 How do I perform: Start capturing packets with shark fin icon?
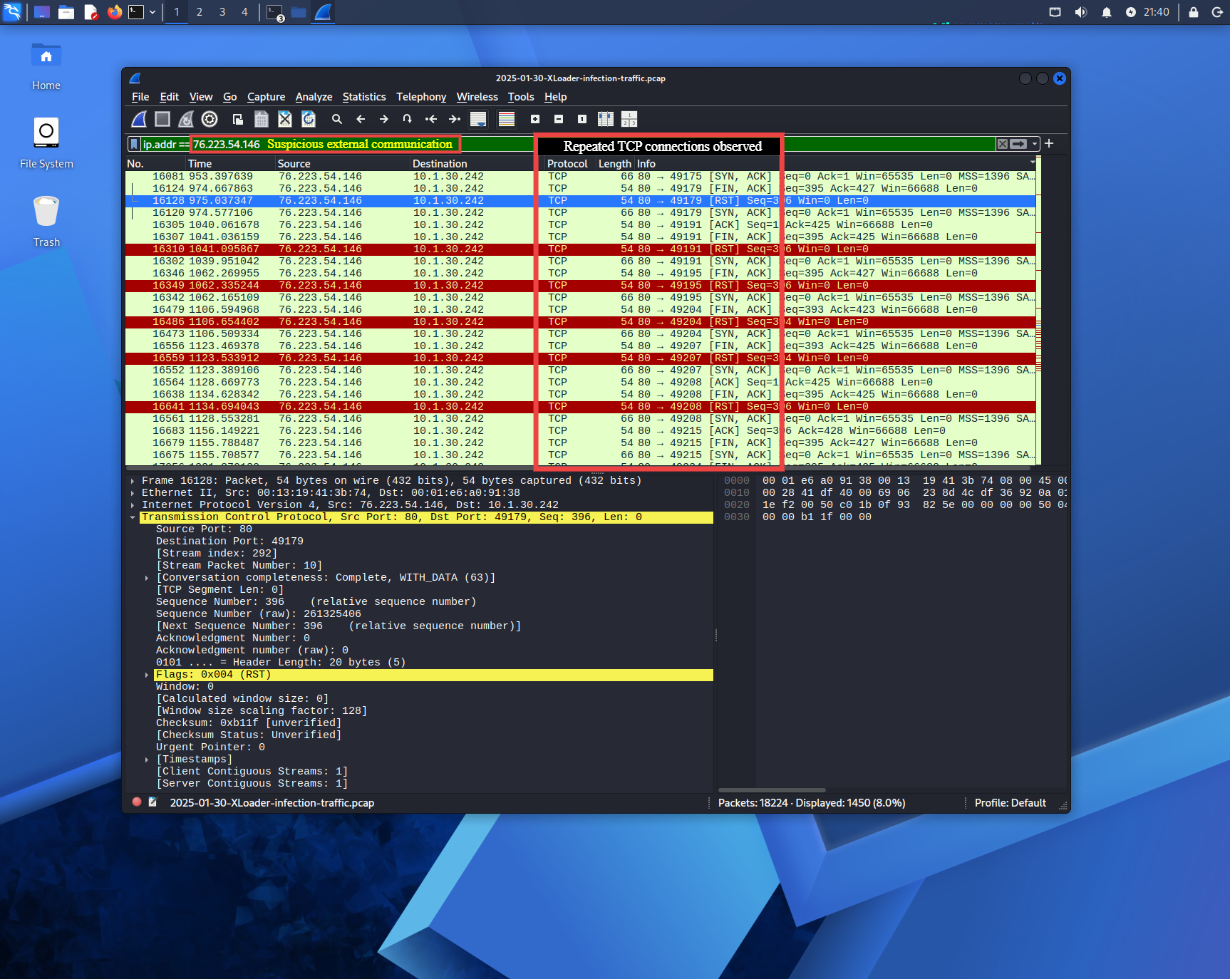pos(137,119)
